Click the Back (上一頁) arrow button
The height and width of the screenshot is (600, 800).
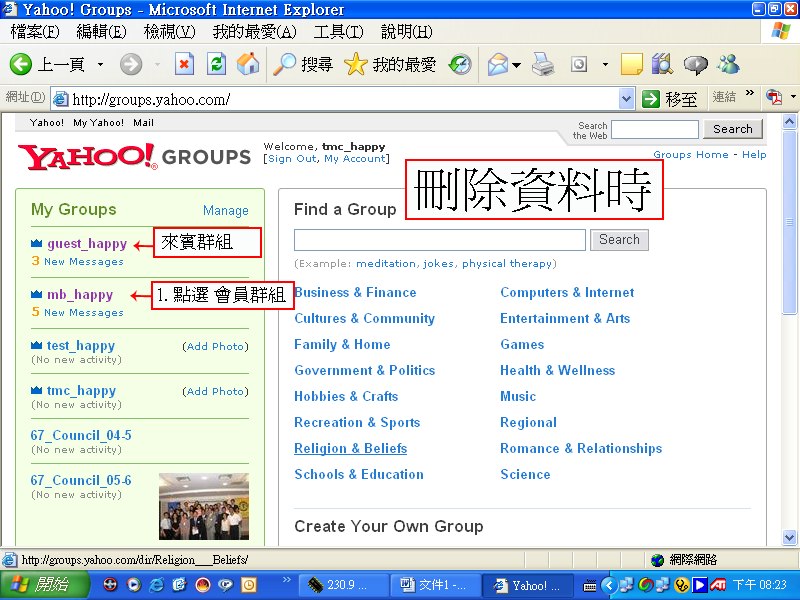pyautogui.click(x=47, y=65)
